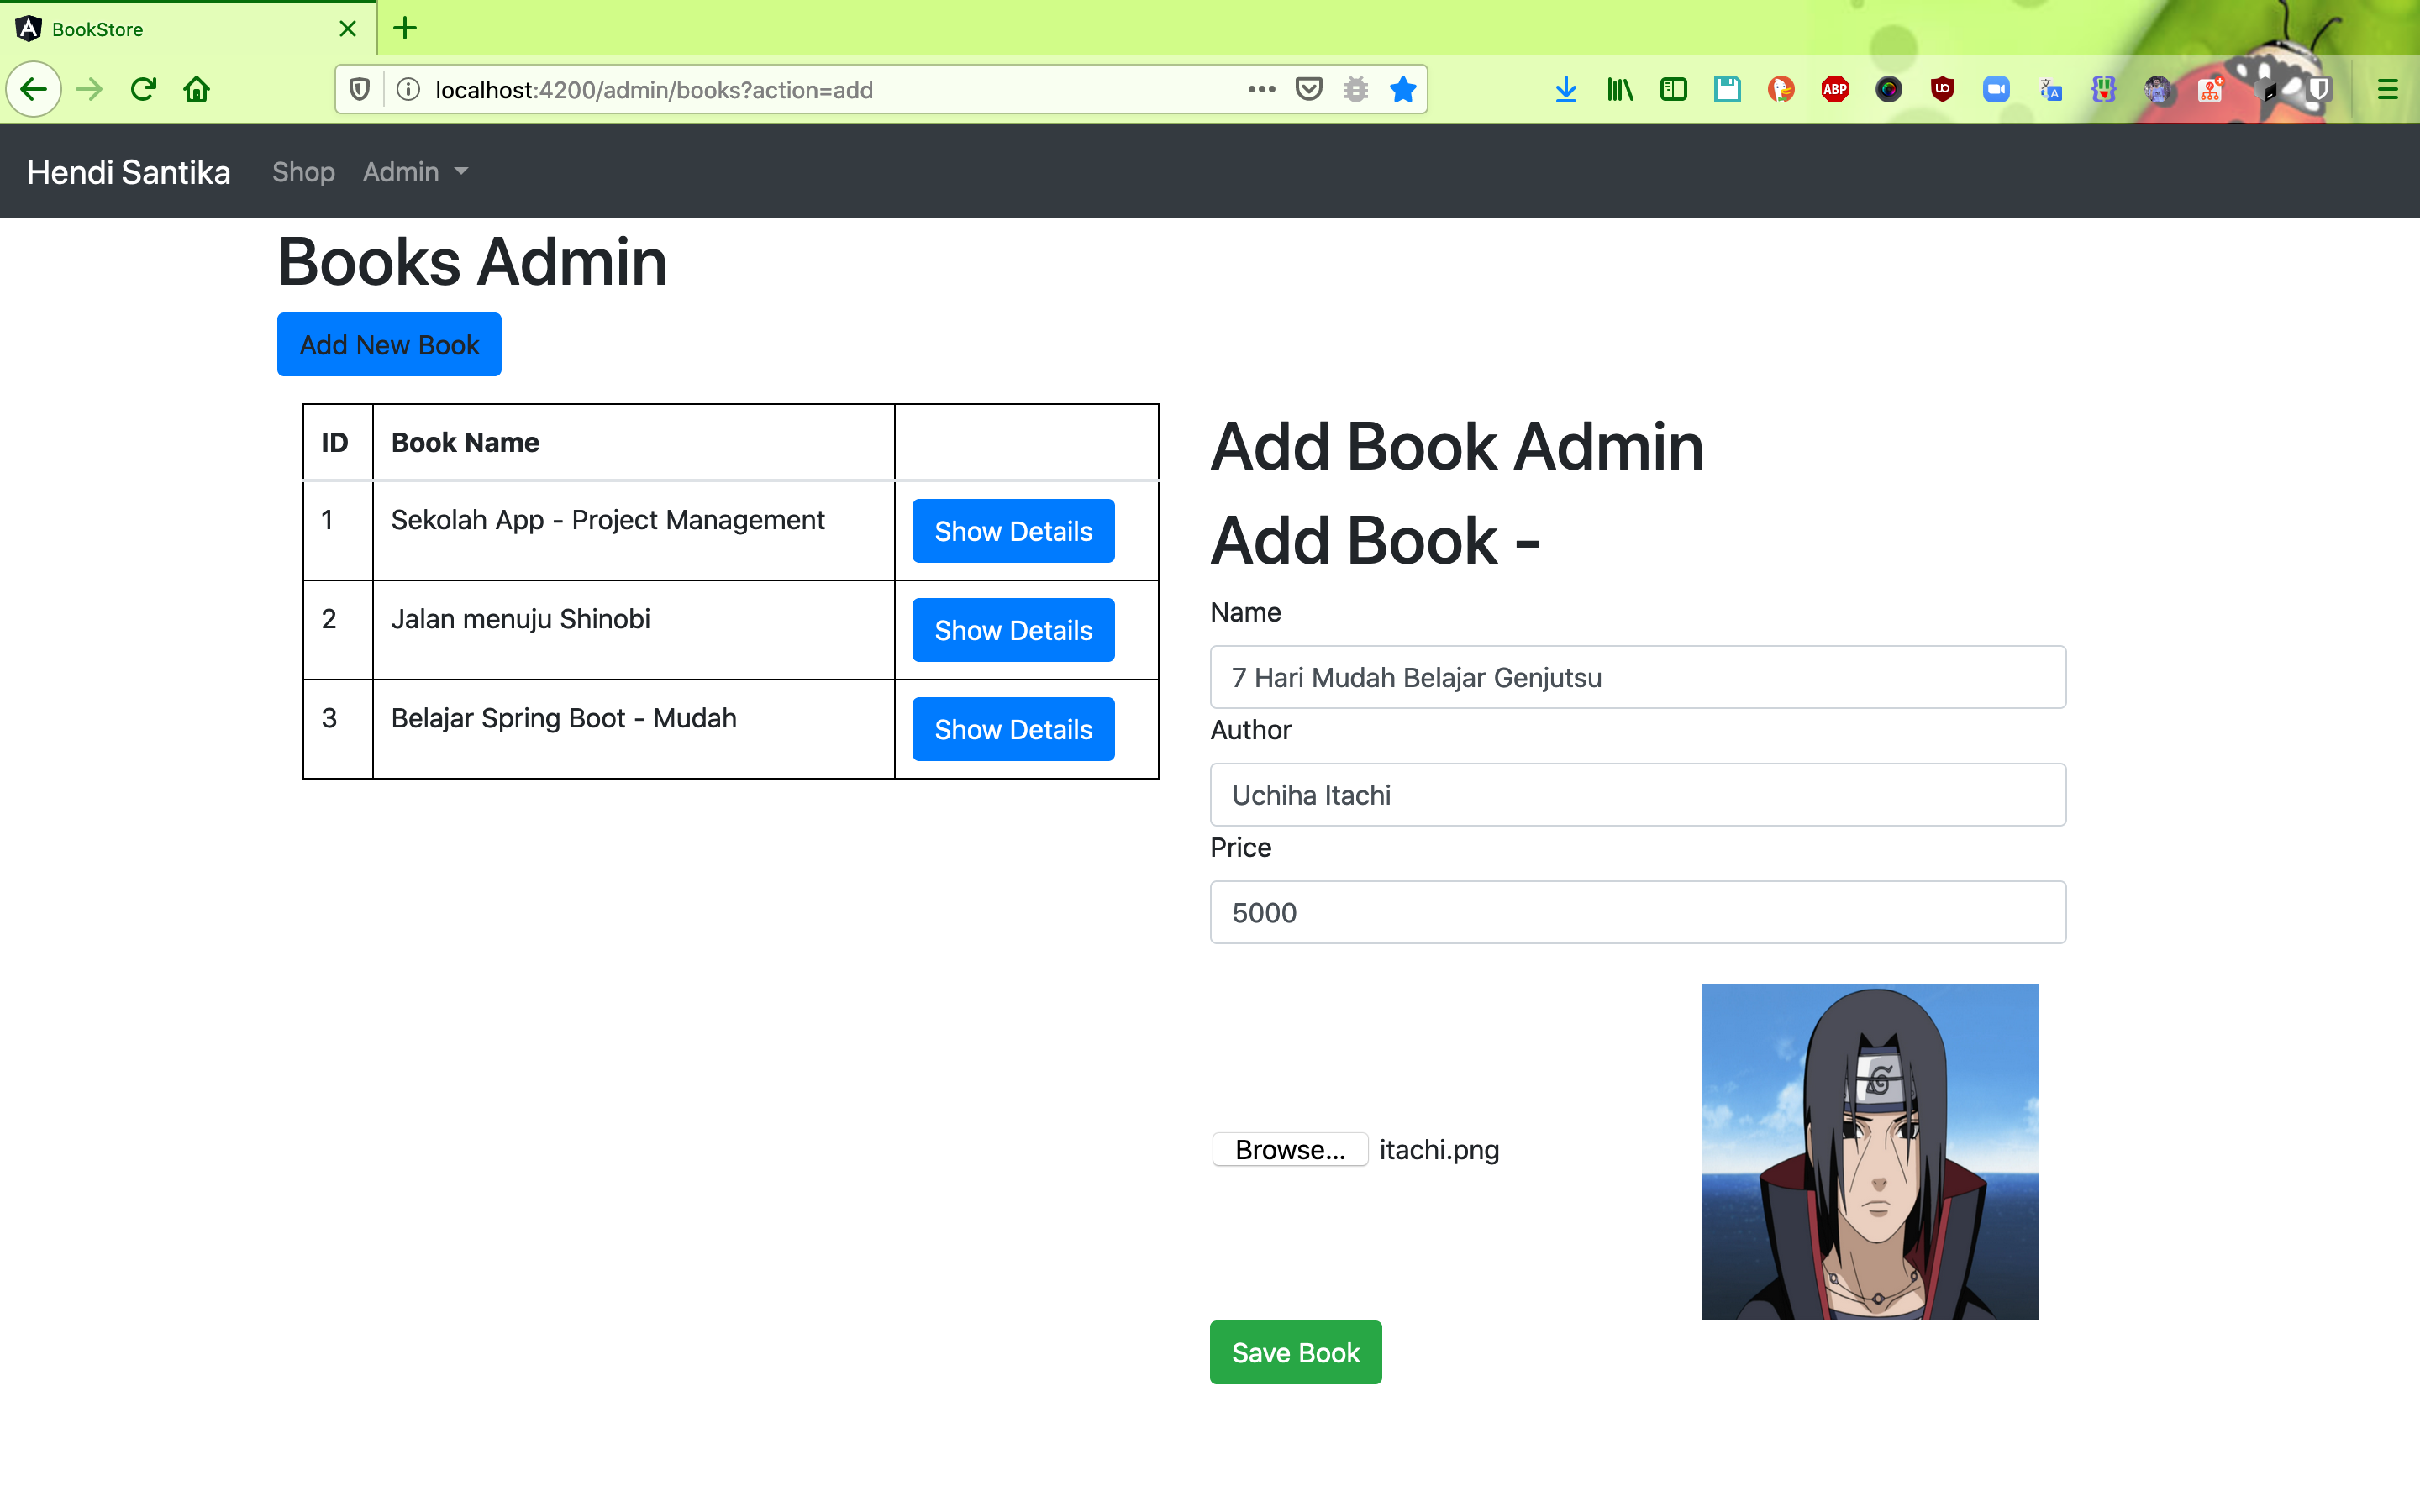
Task: Open page actions three-dot menu
Action: tap(1261, 90)
